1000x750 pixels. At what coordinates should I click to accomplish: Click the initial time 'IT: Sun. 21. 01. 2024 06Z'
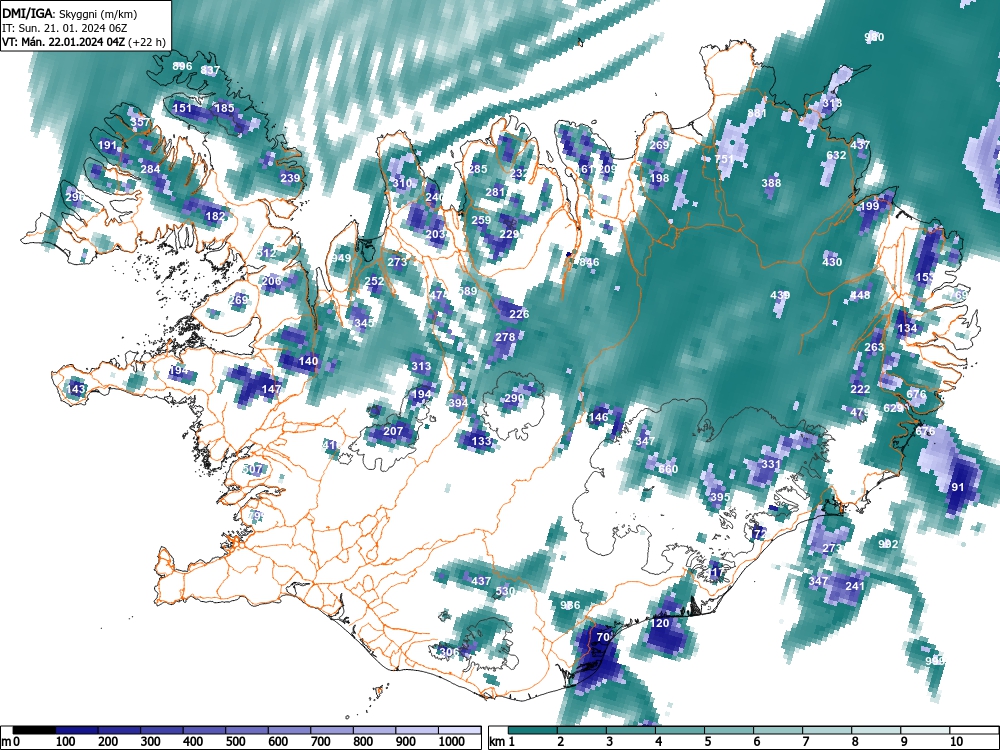coord(65,28)
